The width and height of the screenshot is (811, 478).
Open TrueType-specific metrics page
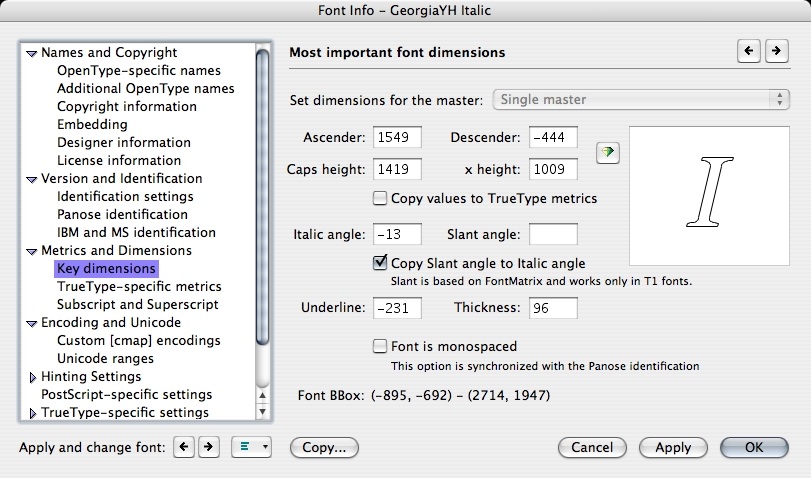(x=139, y=287)
